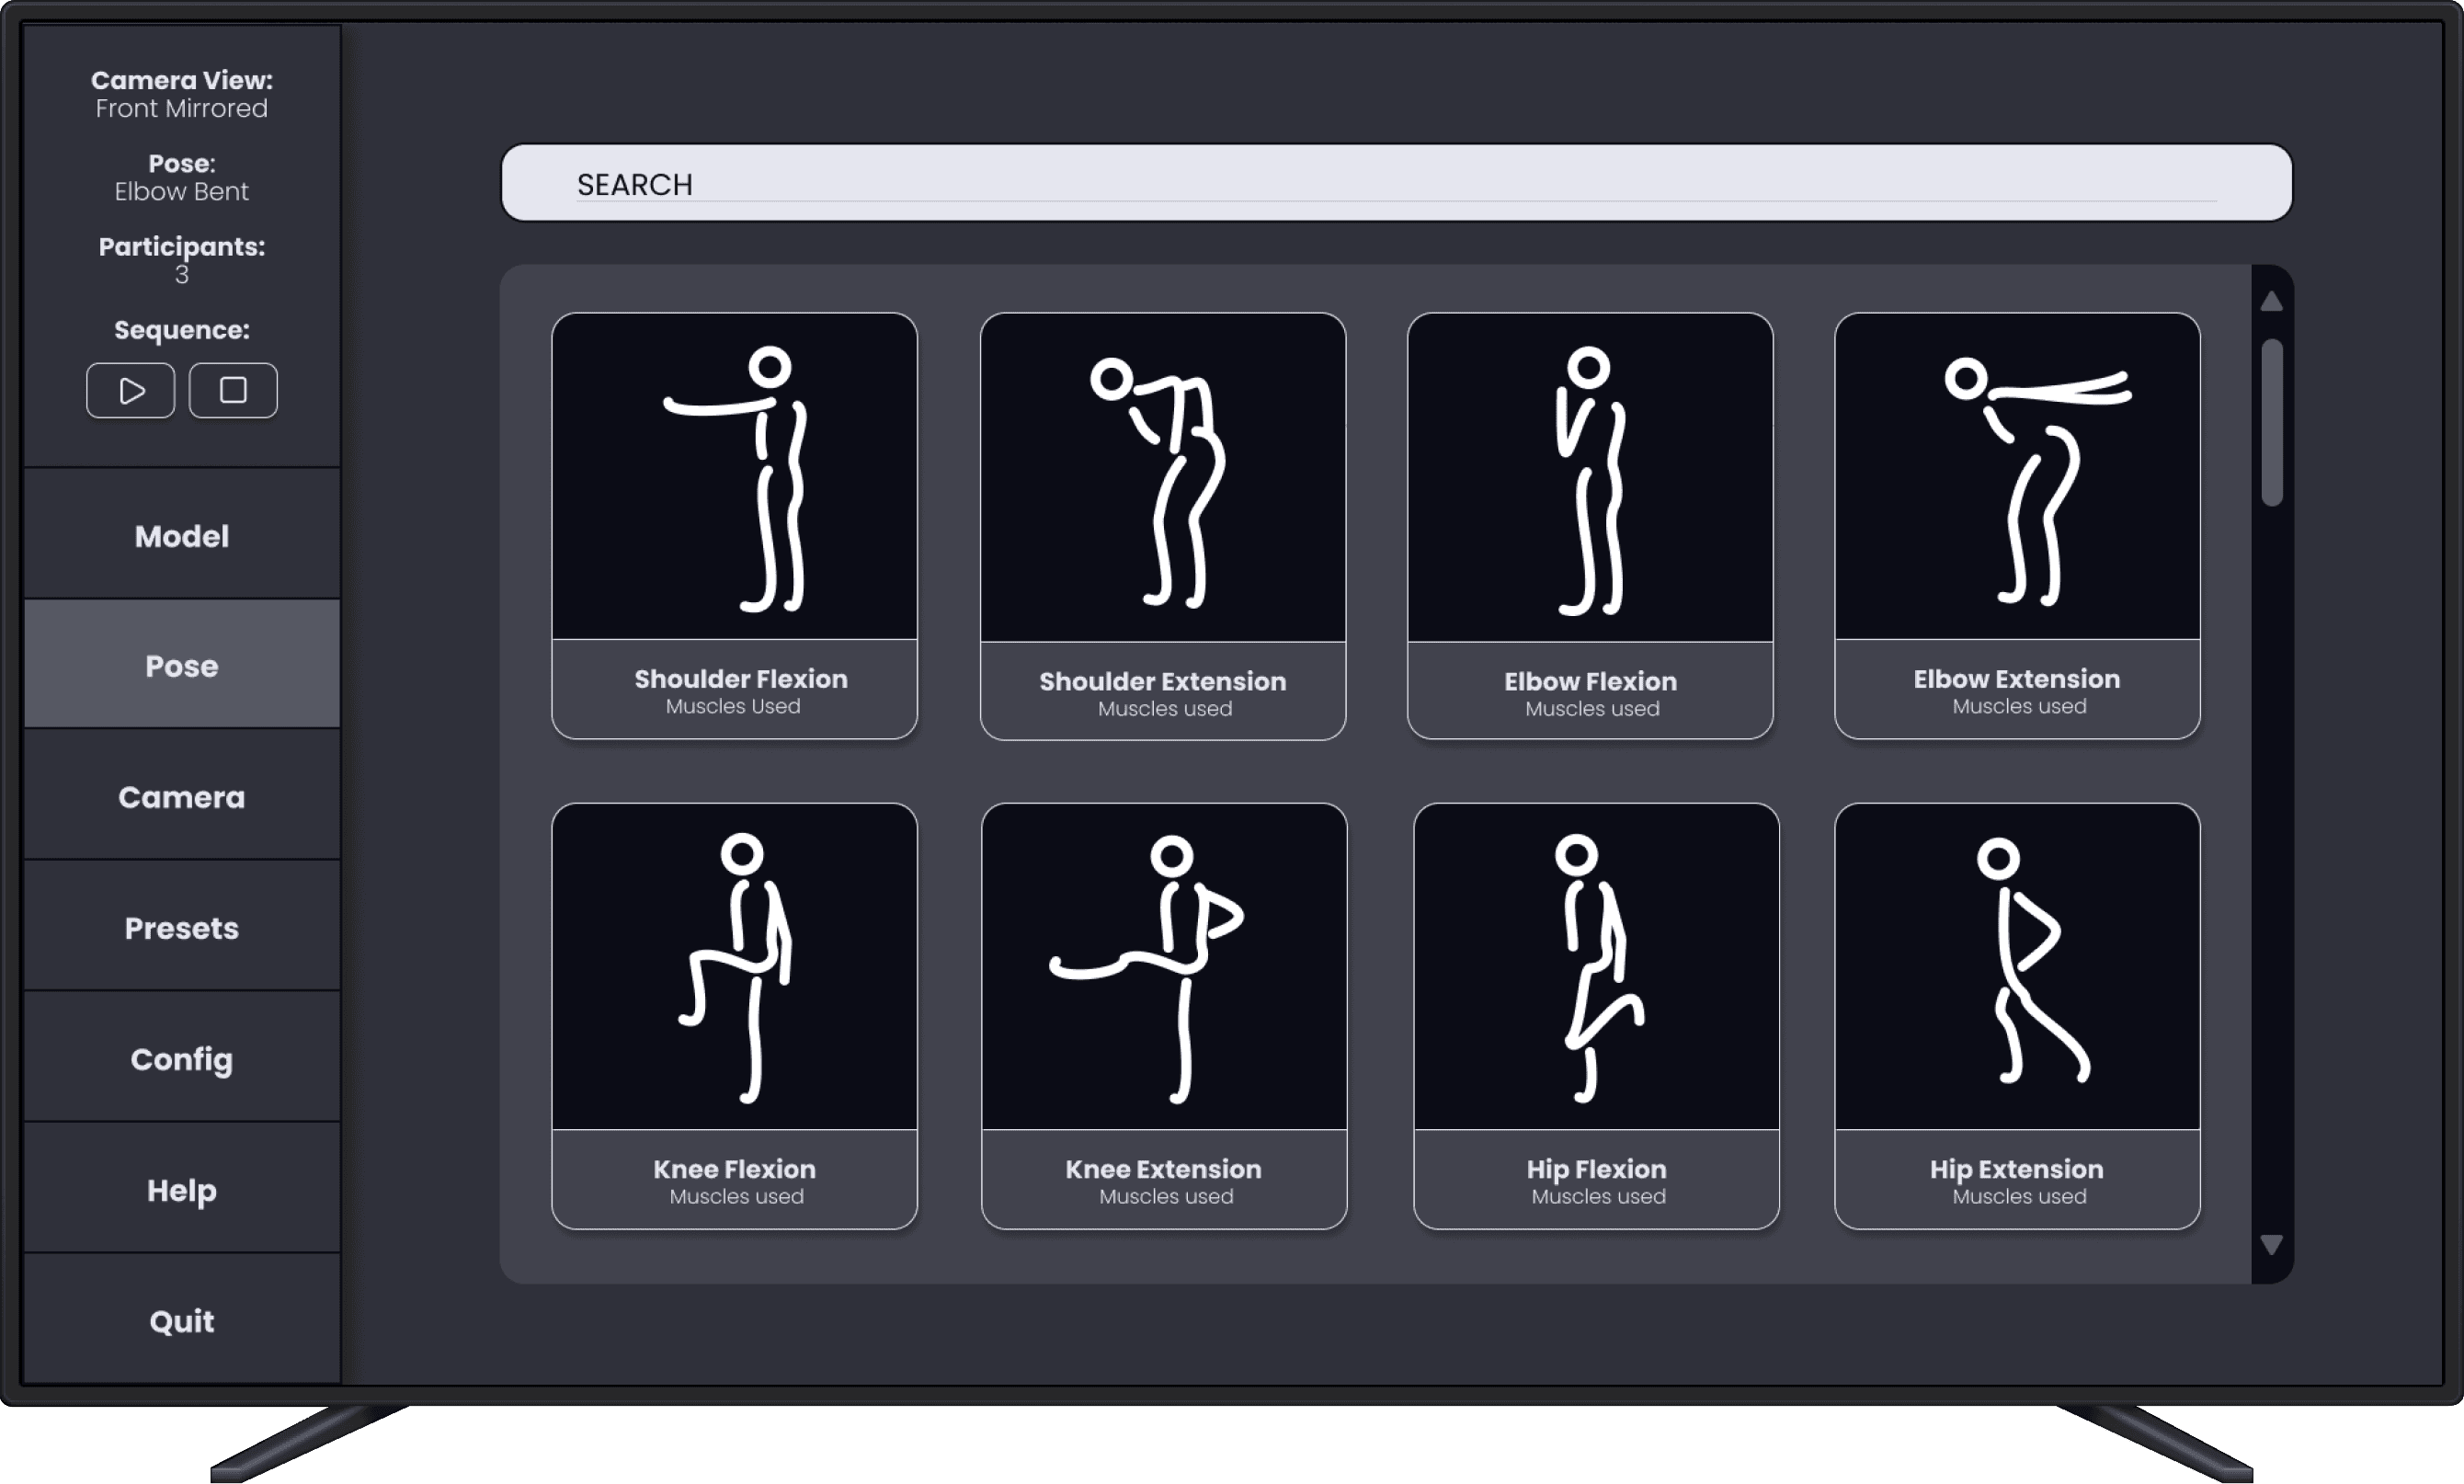Play the pose sequence
Image resolution: width=2464 pixels, height=1484 pixels.
[x=130, y=390]
